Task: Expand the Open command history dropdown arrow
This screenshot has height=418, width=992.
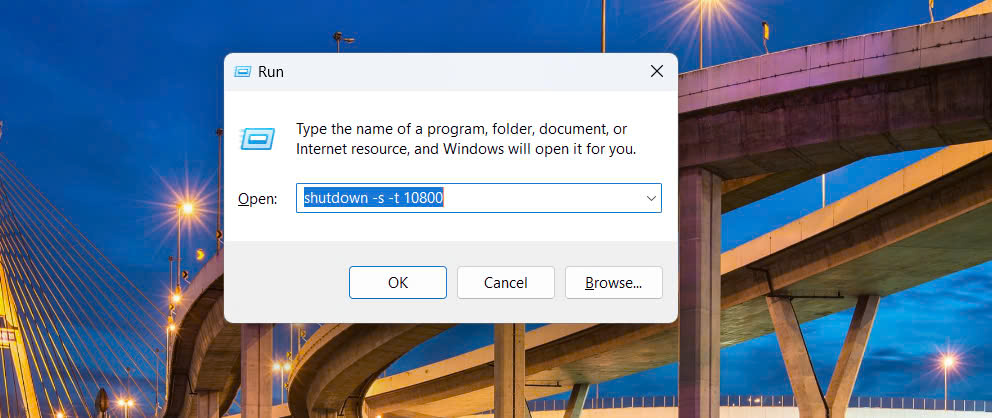Action: (x=651, y=198)
